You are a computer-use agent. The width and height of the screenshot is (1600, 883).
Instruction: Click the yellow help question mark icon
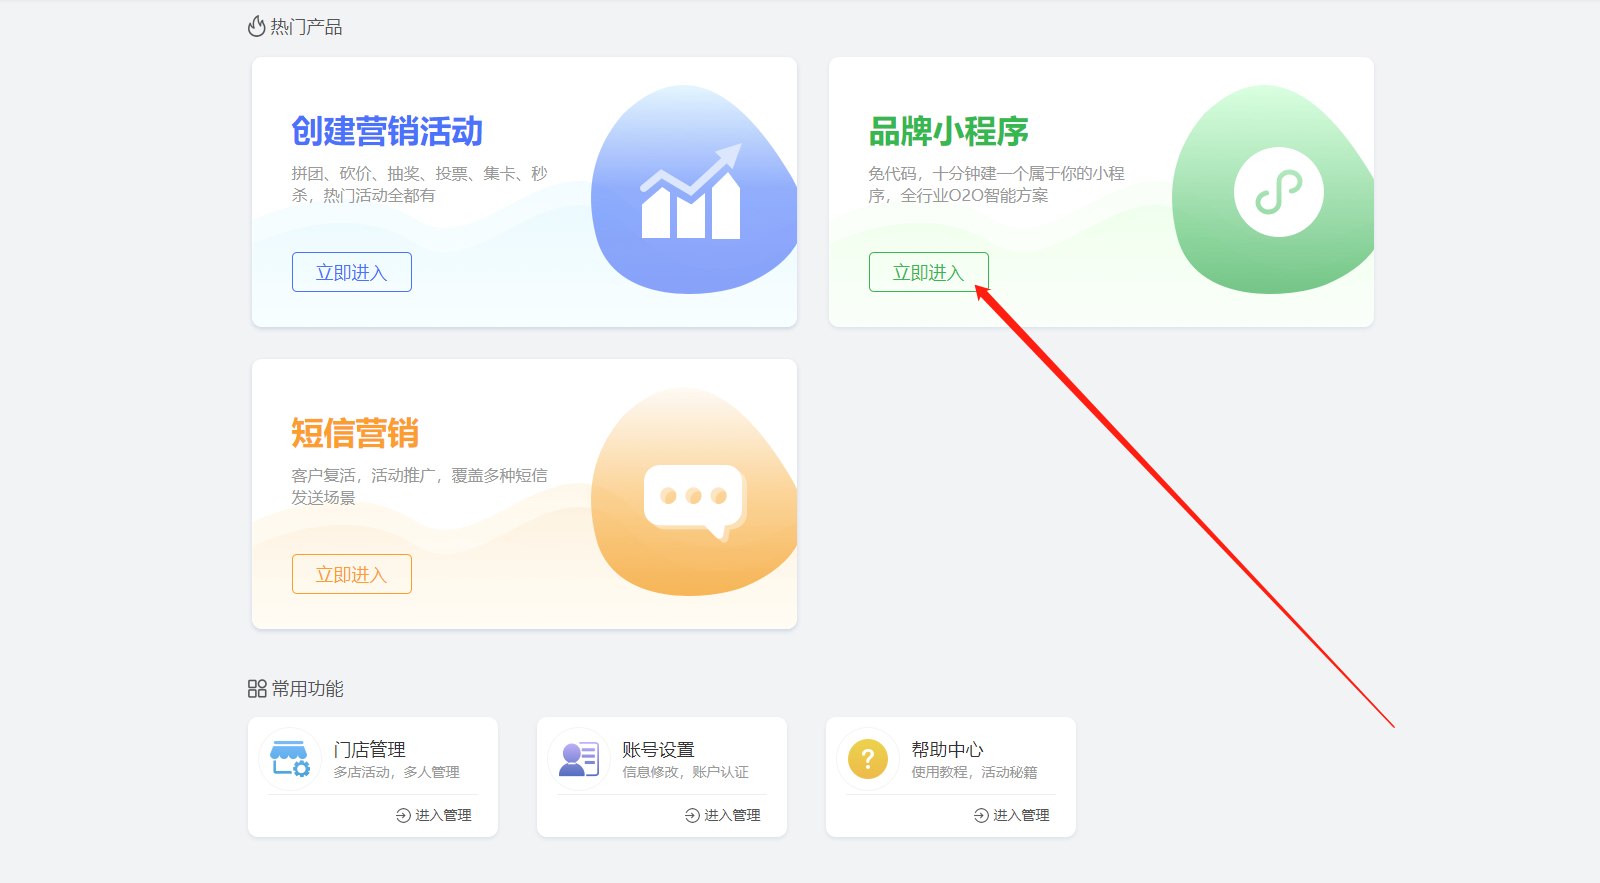867,759
